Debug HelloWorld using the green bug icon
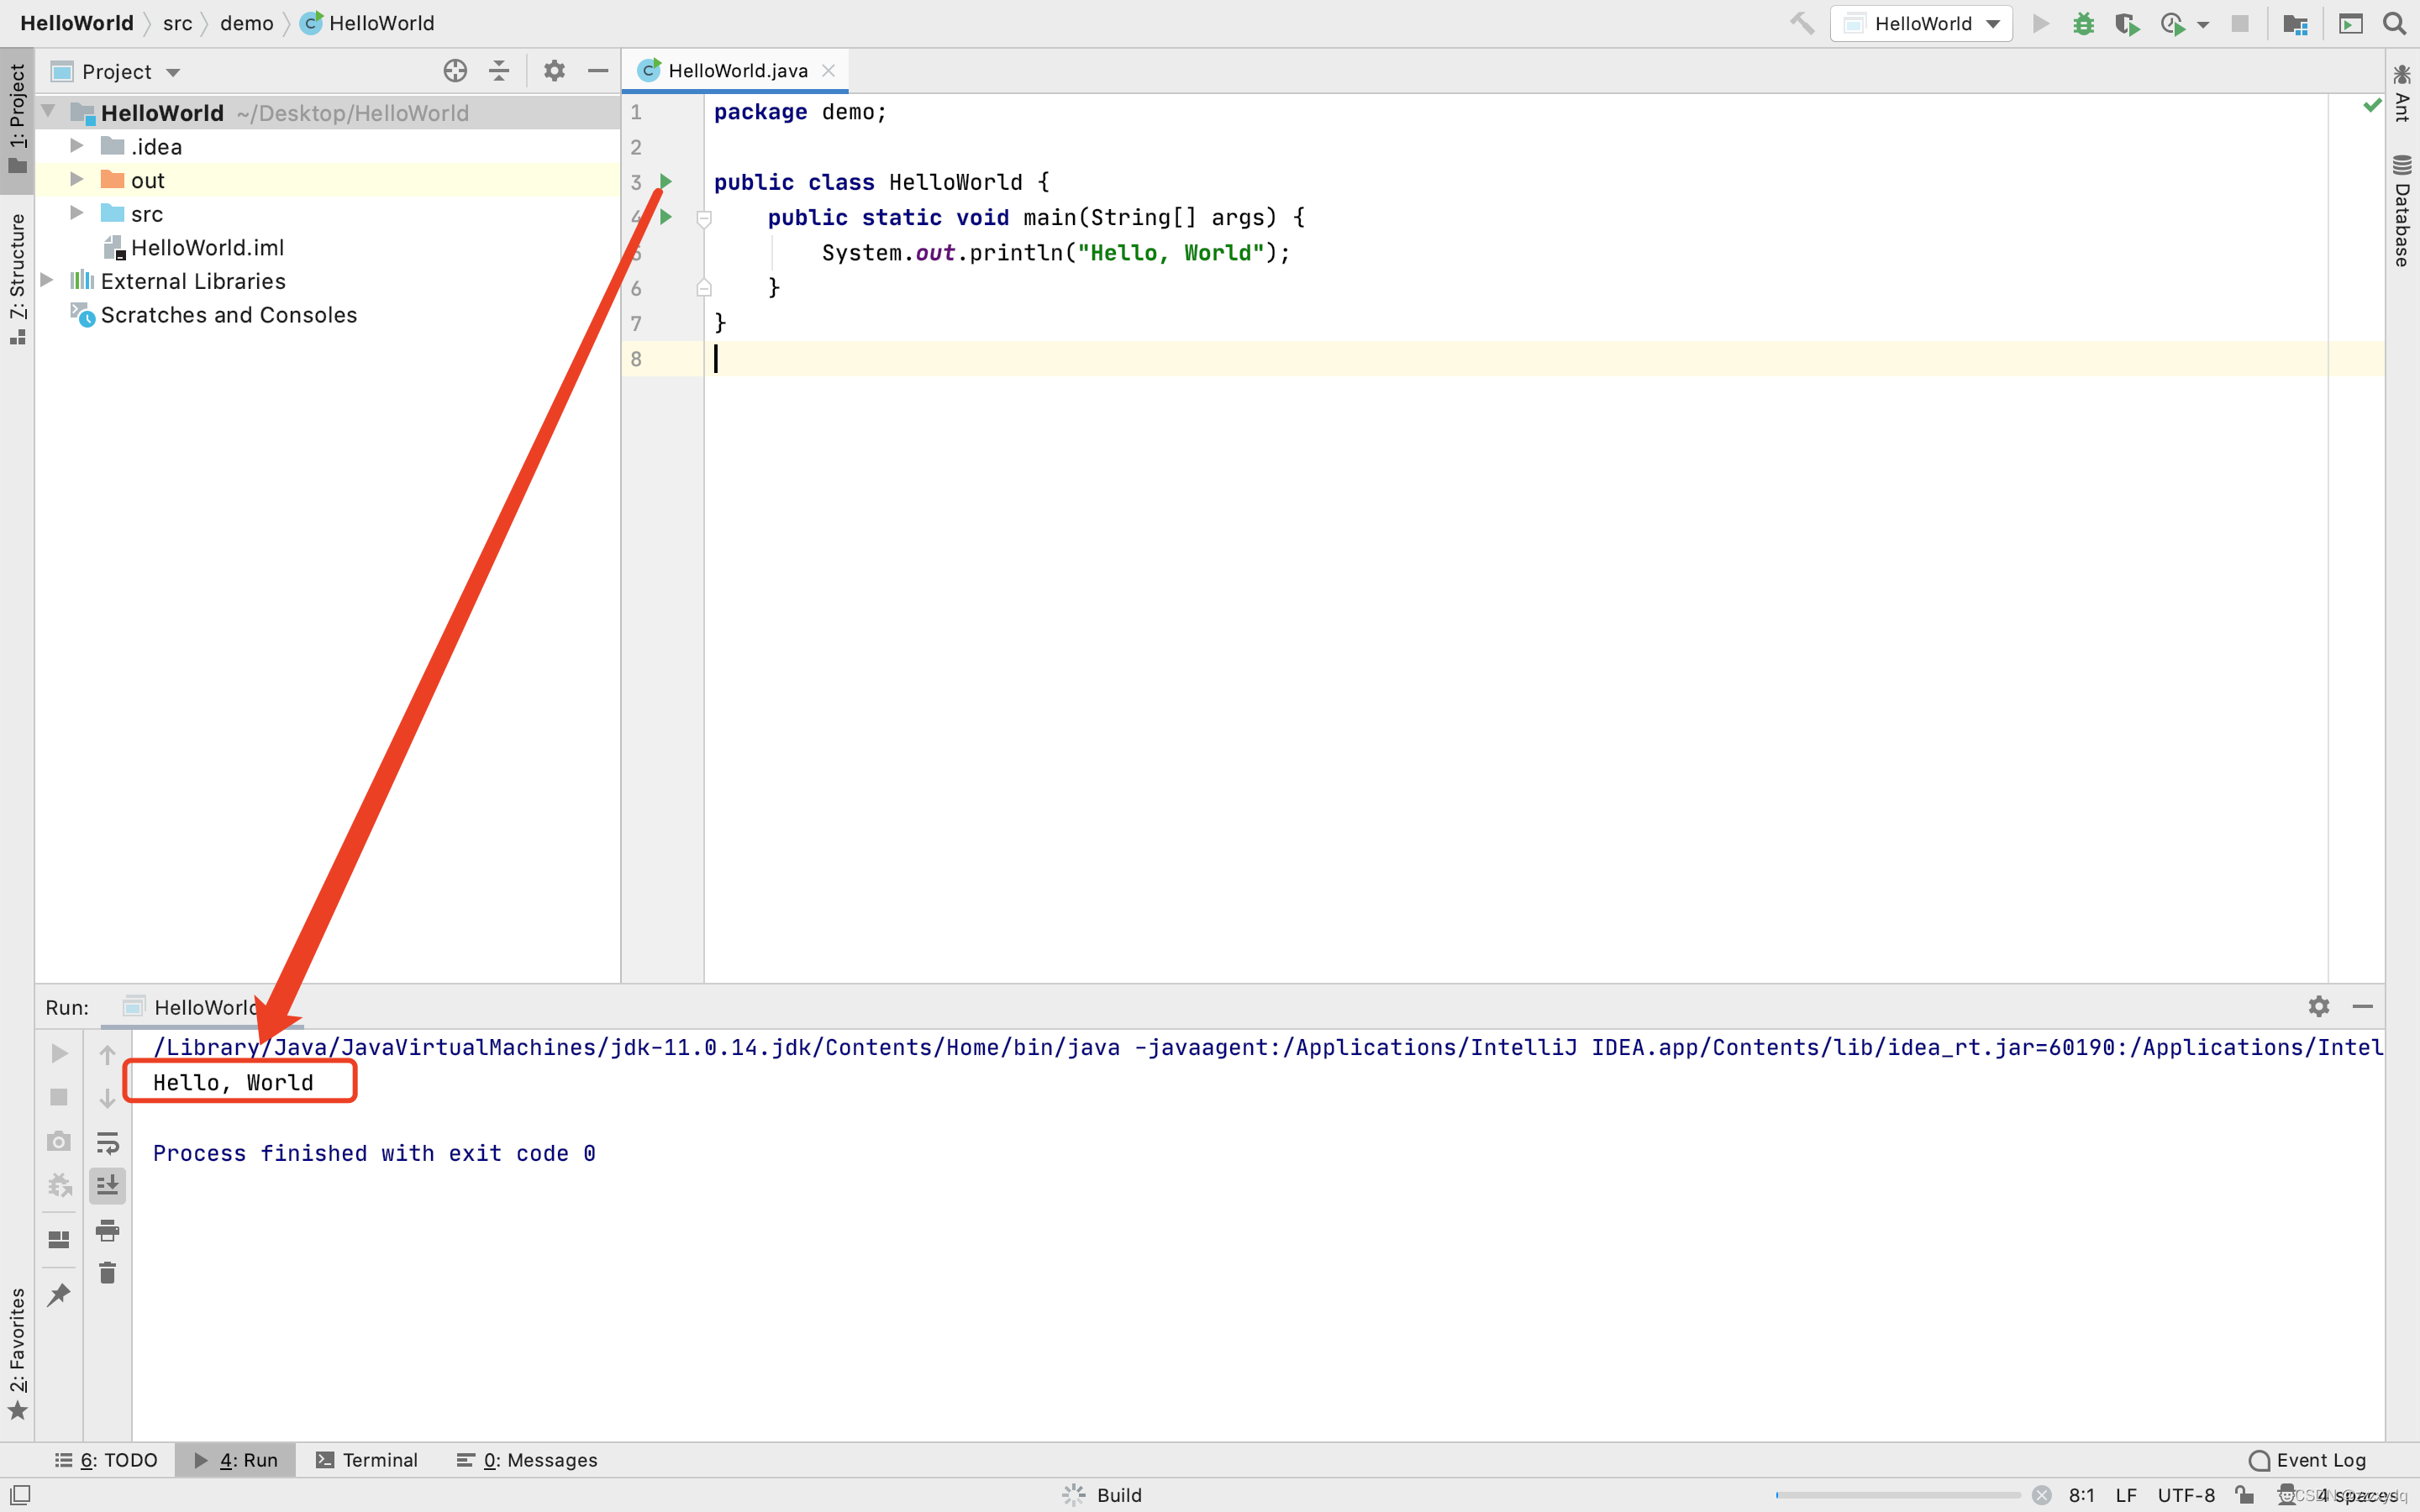Image resolution: width=2420 pixels, height=1512 pixels. click(2084, 23)
